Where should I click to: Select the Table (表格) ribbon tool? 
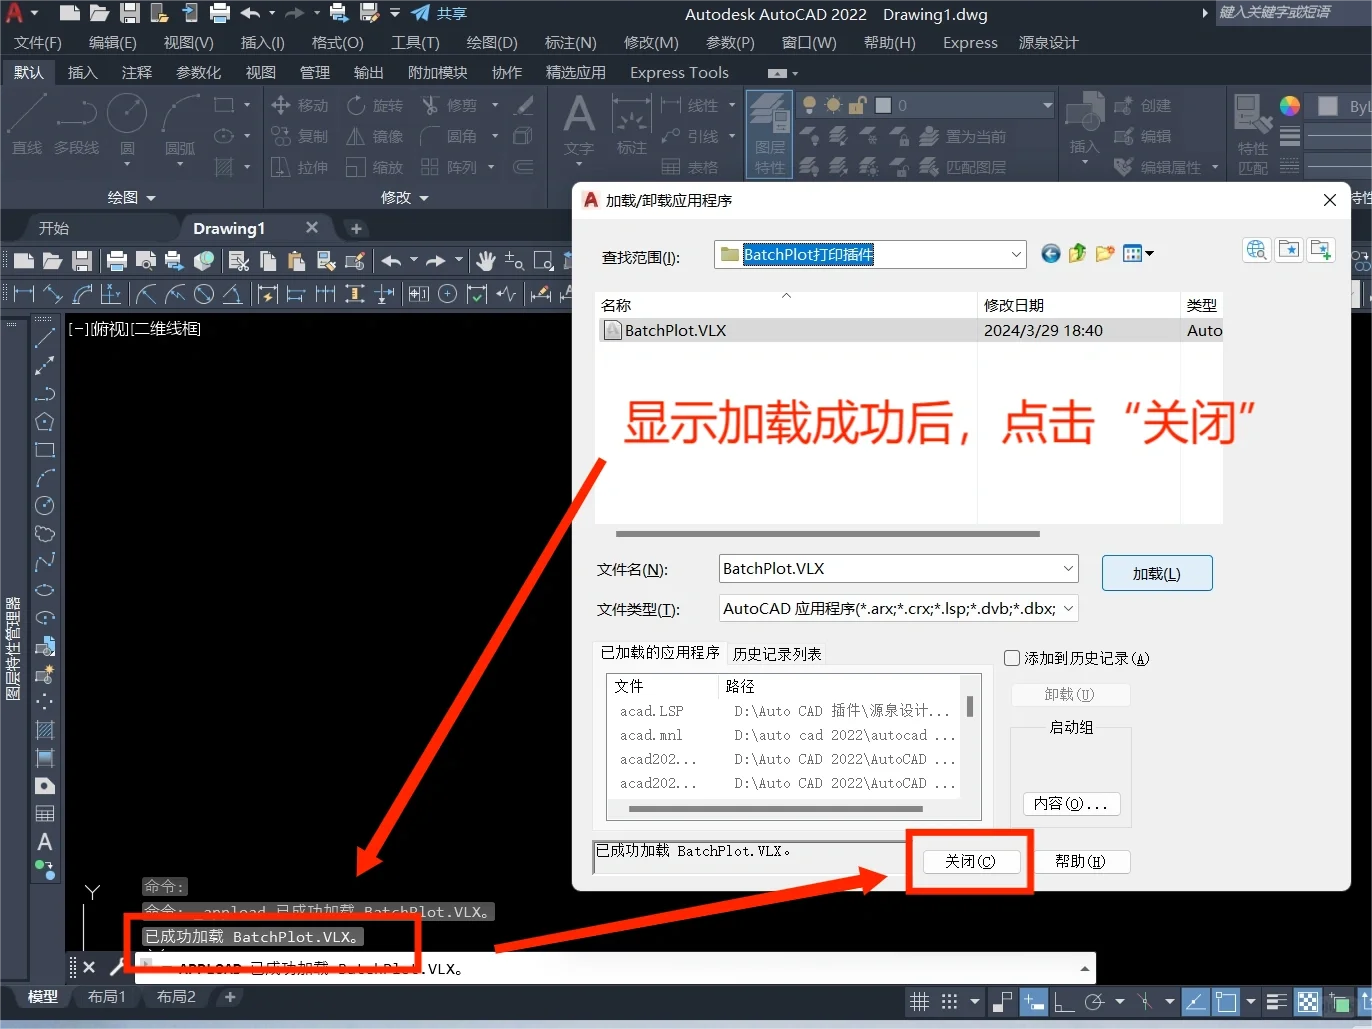click(690, 167)
